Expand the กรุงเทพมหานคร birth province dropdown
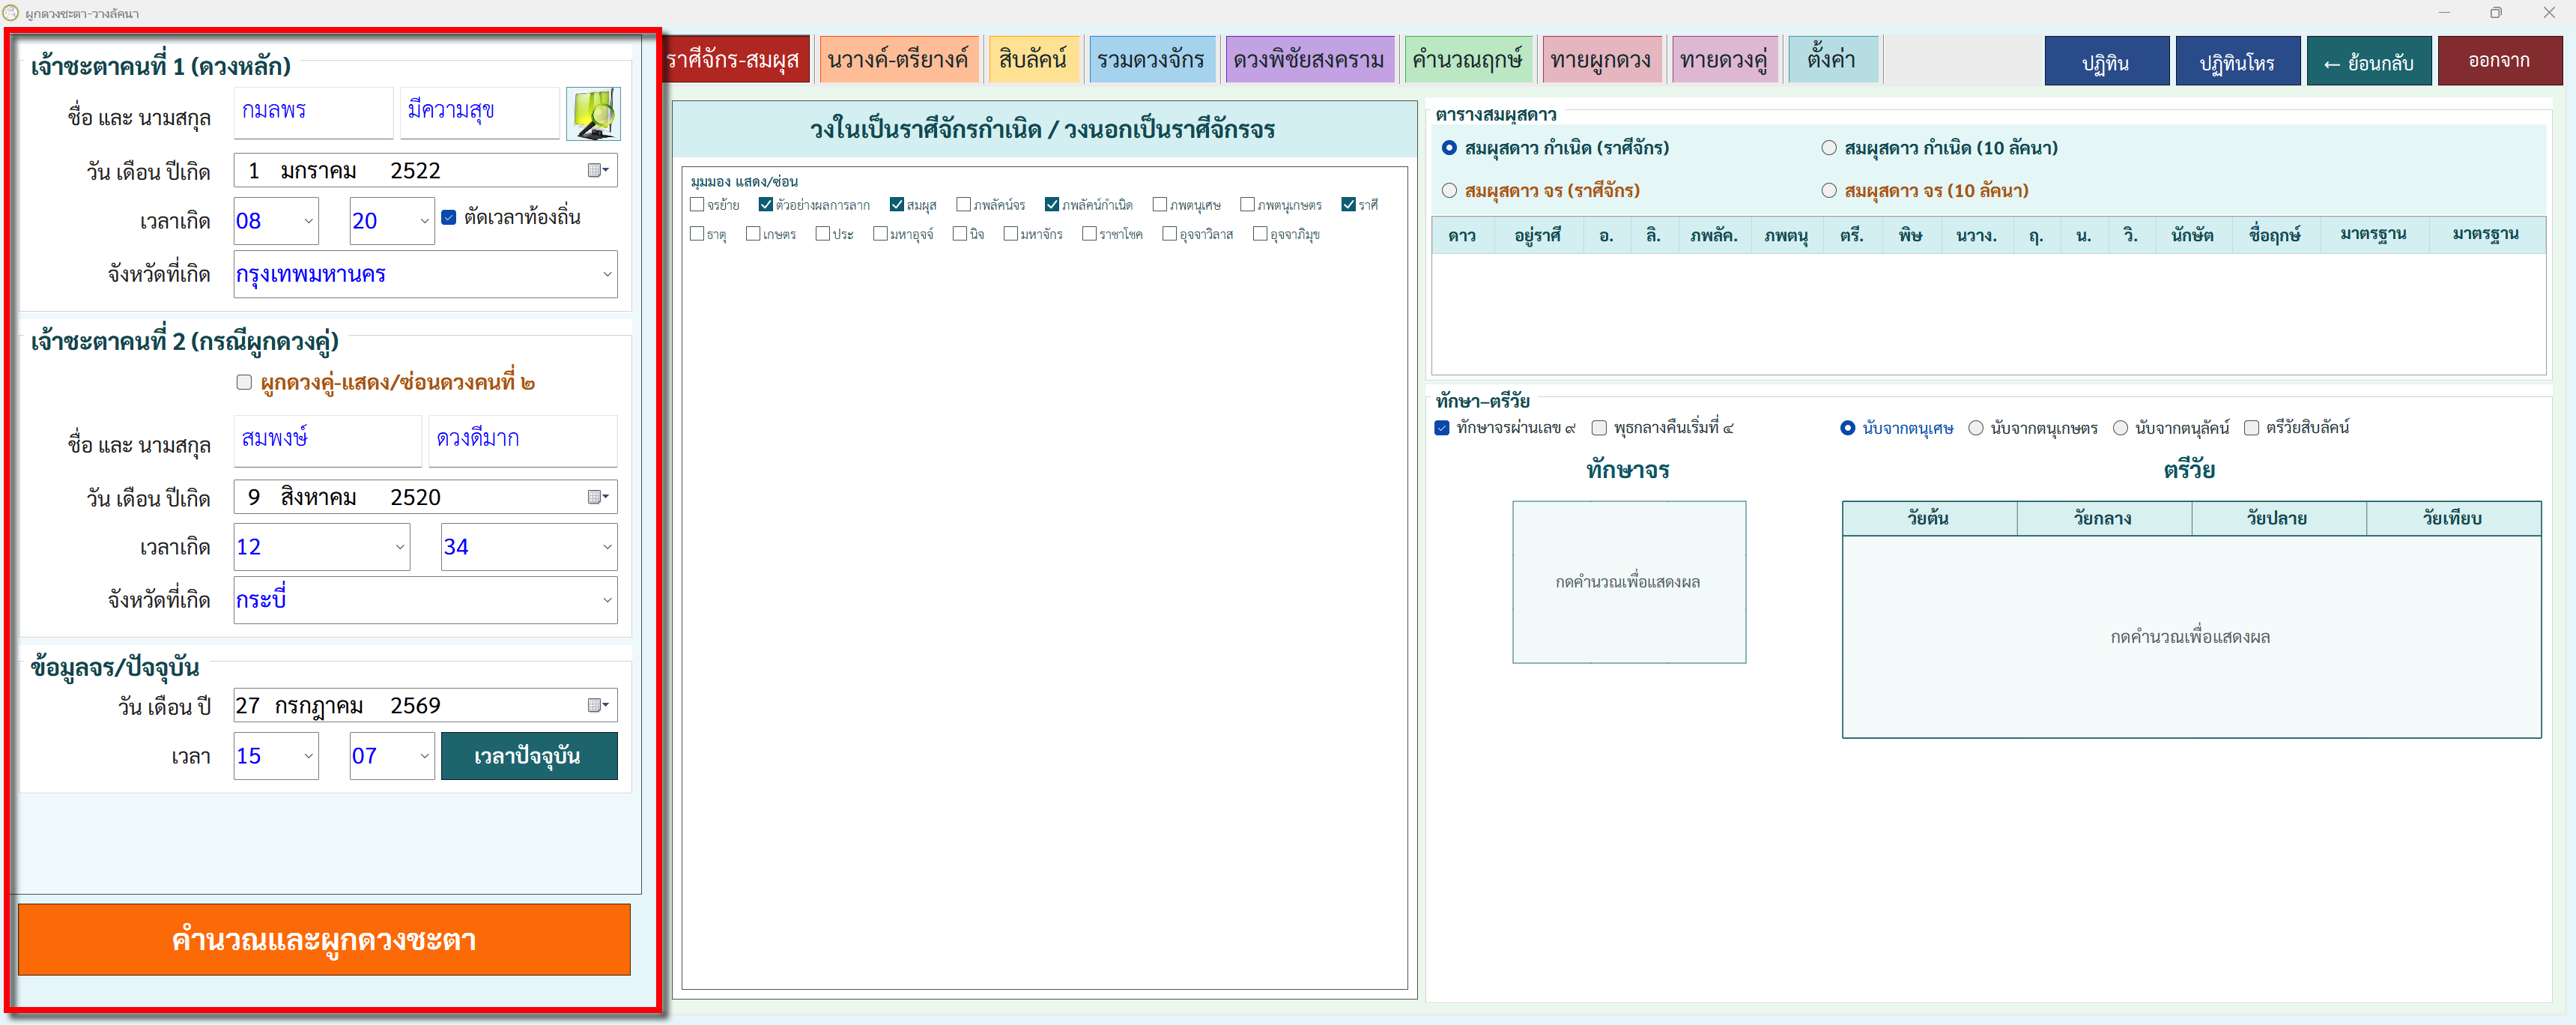 [607, 275]
